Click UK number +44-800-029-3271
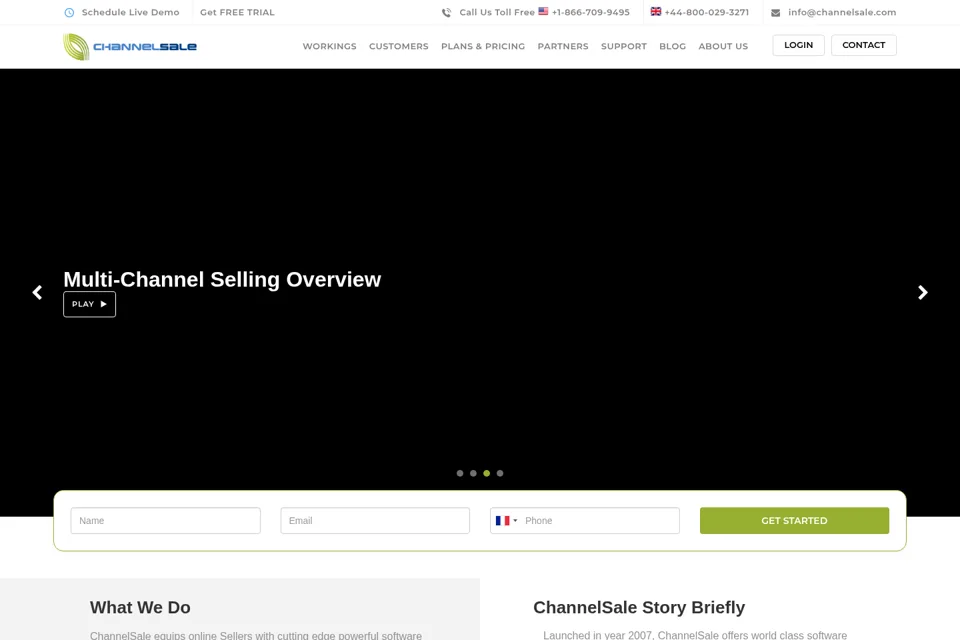Screen dimensions: 960x640 tap(707, 12)
